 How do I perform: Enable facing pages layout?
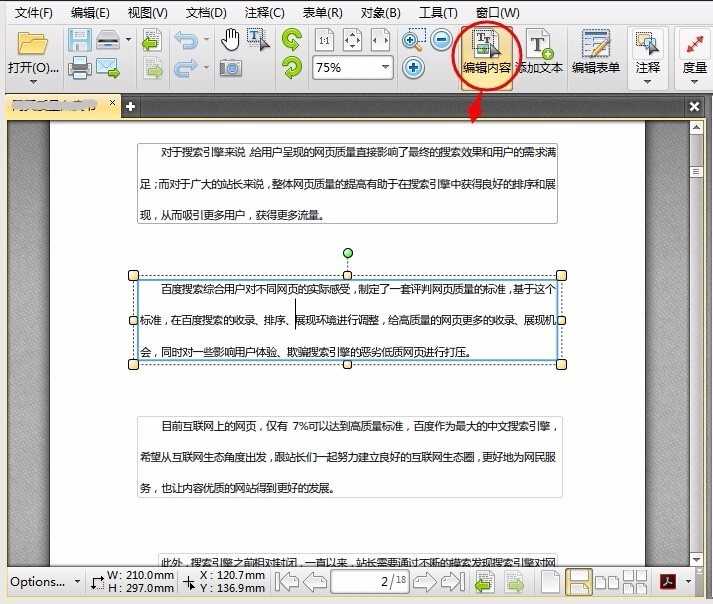tap(608, 582)
